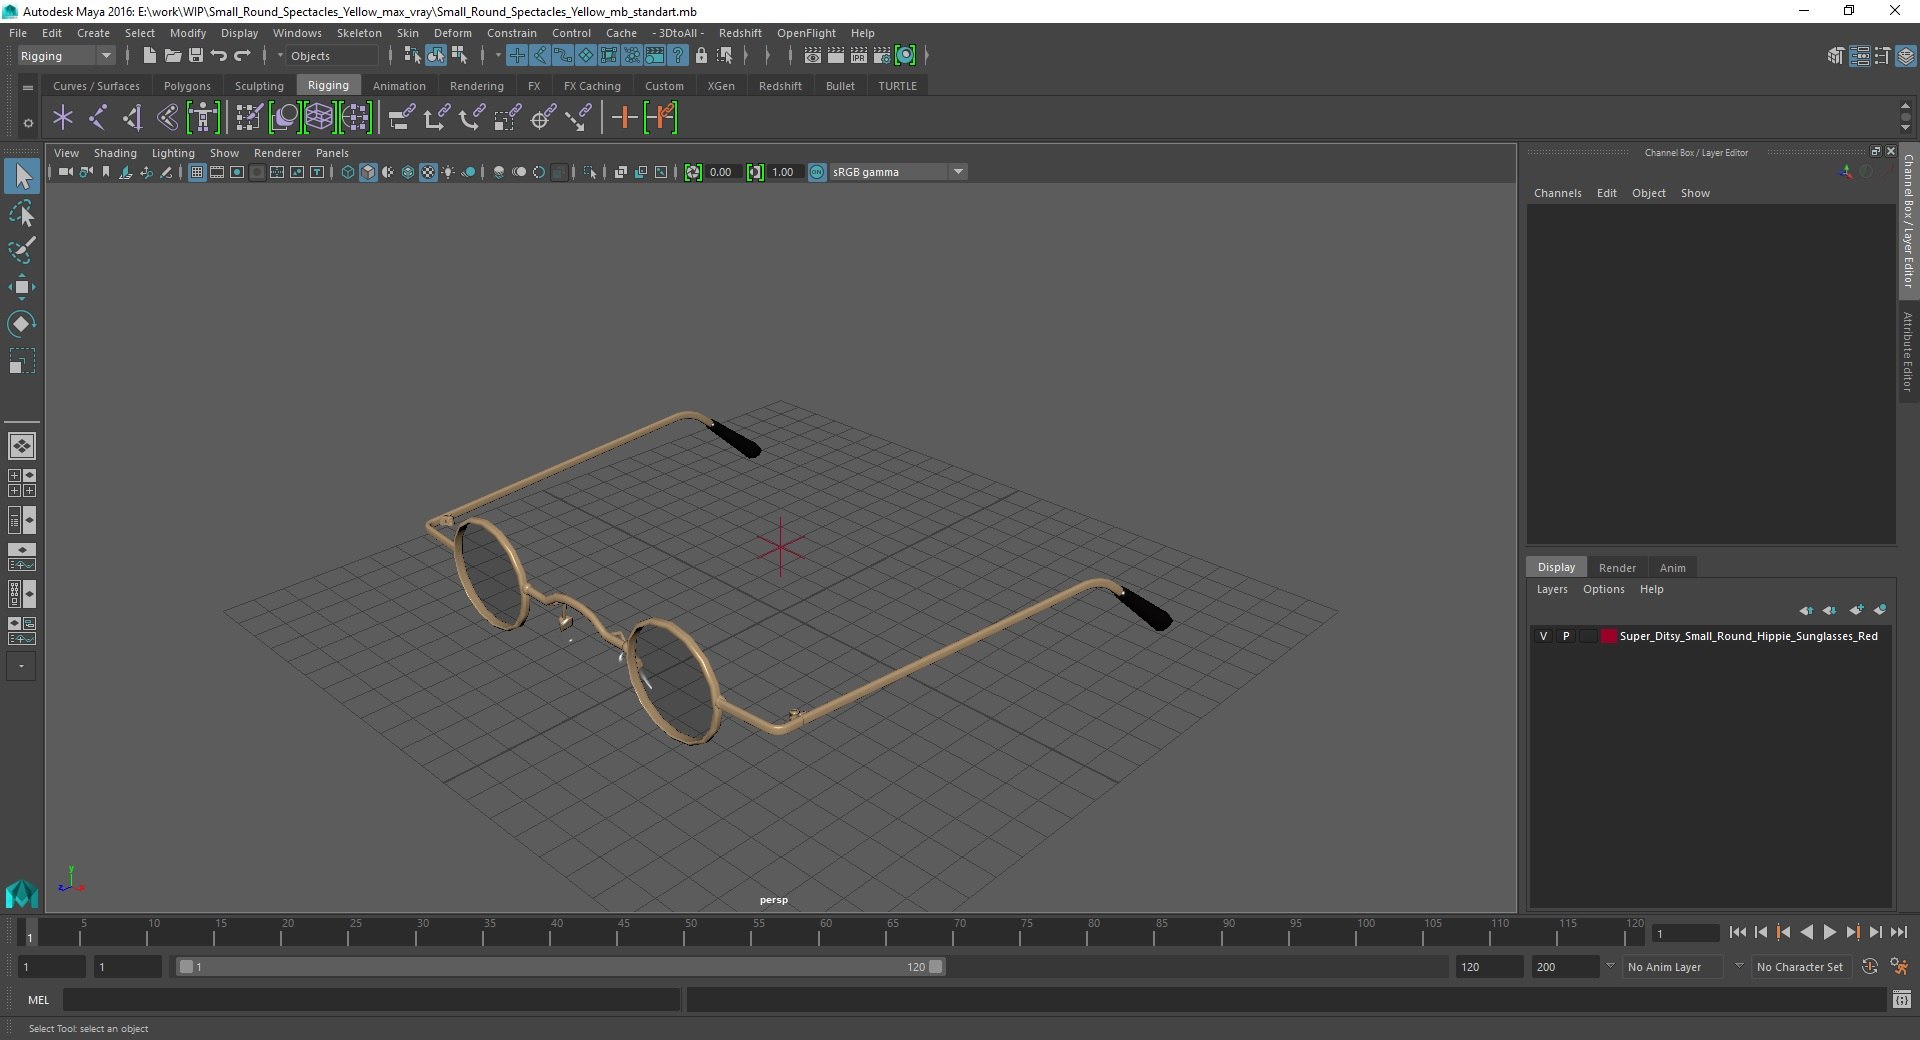Undo the last action with the arrow icon

(218, 56)
